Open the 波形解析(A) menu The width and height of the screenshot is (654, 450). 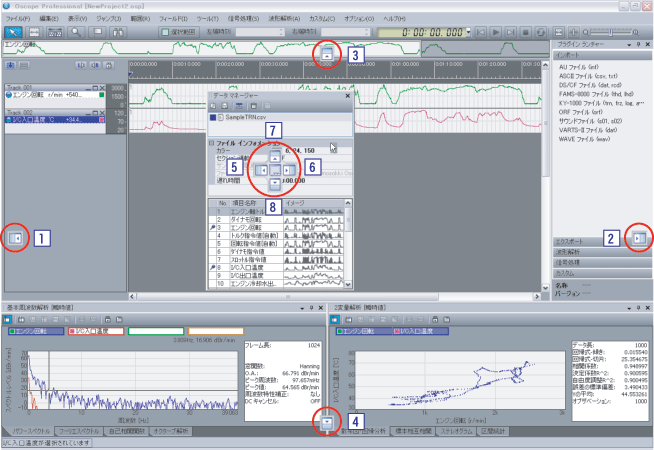click(284, 19)
